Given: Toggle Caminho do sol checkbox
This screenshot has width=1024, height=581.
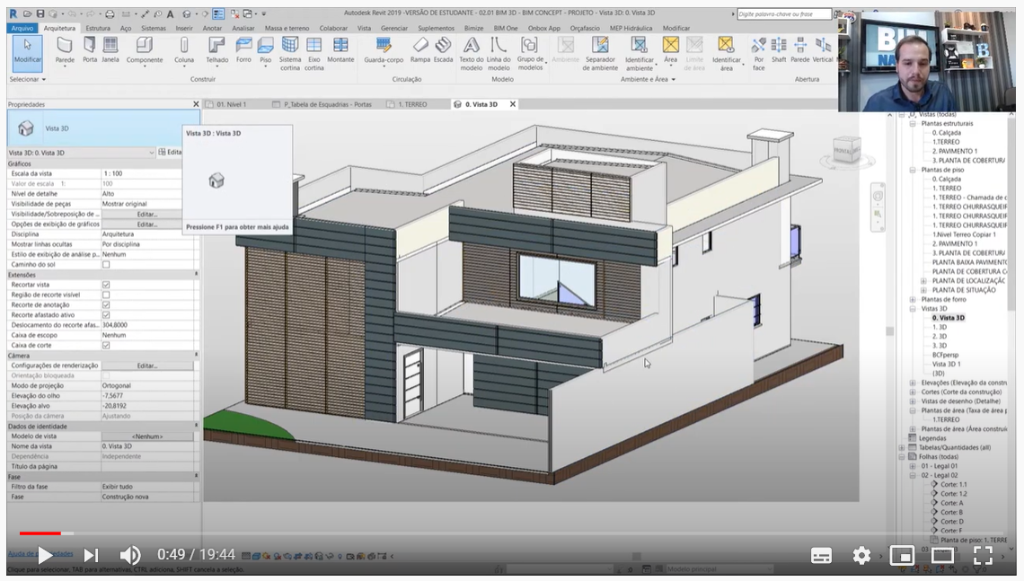Looking at the screenshot, I should [106, 264].
